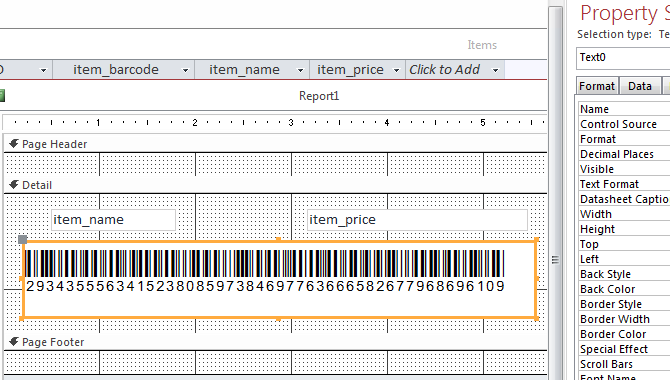Click the Page Header section bar
The width and height of the screenshot is (670, 380).
click(x=276, y=144)
